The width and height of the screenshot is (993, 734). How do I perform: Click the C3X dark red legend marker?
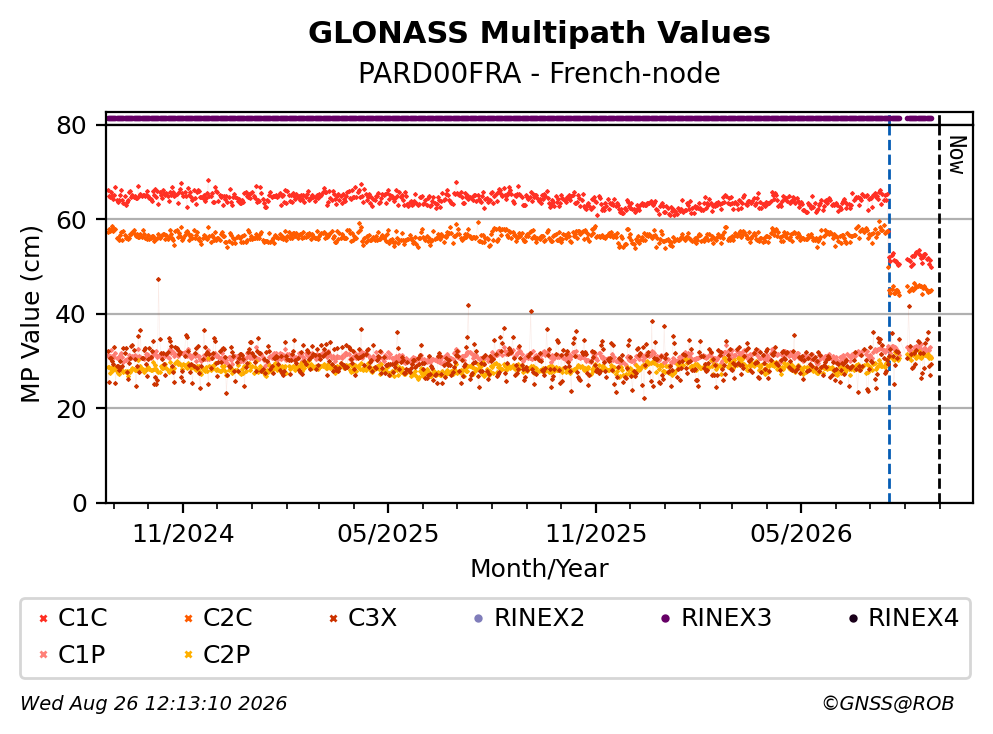coord(334,618)
